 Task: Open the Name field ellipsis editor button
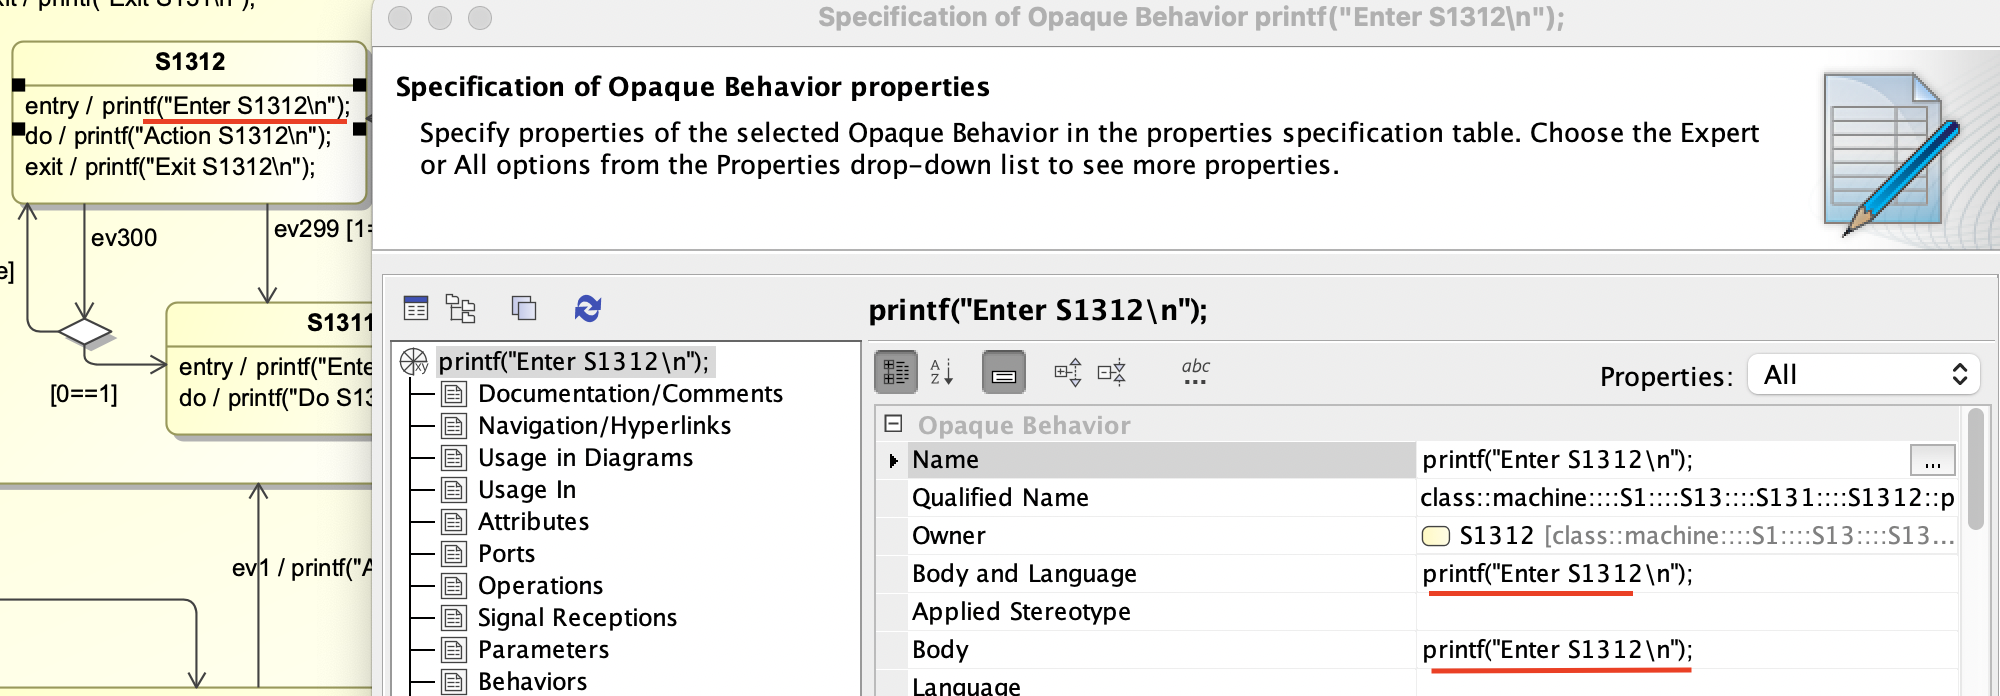(1932, 461)
